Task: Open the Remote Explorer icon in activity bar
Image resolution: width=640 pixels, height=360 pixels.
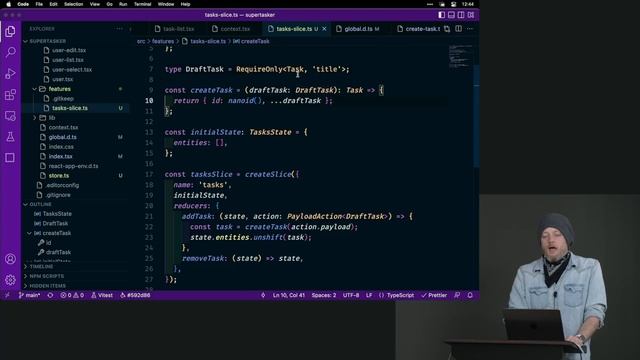Action: click(10, 116)
